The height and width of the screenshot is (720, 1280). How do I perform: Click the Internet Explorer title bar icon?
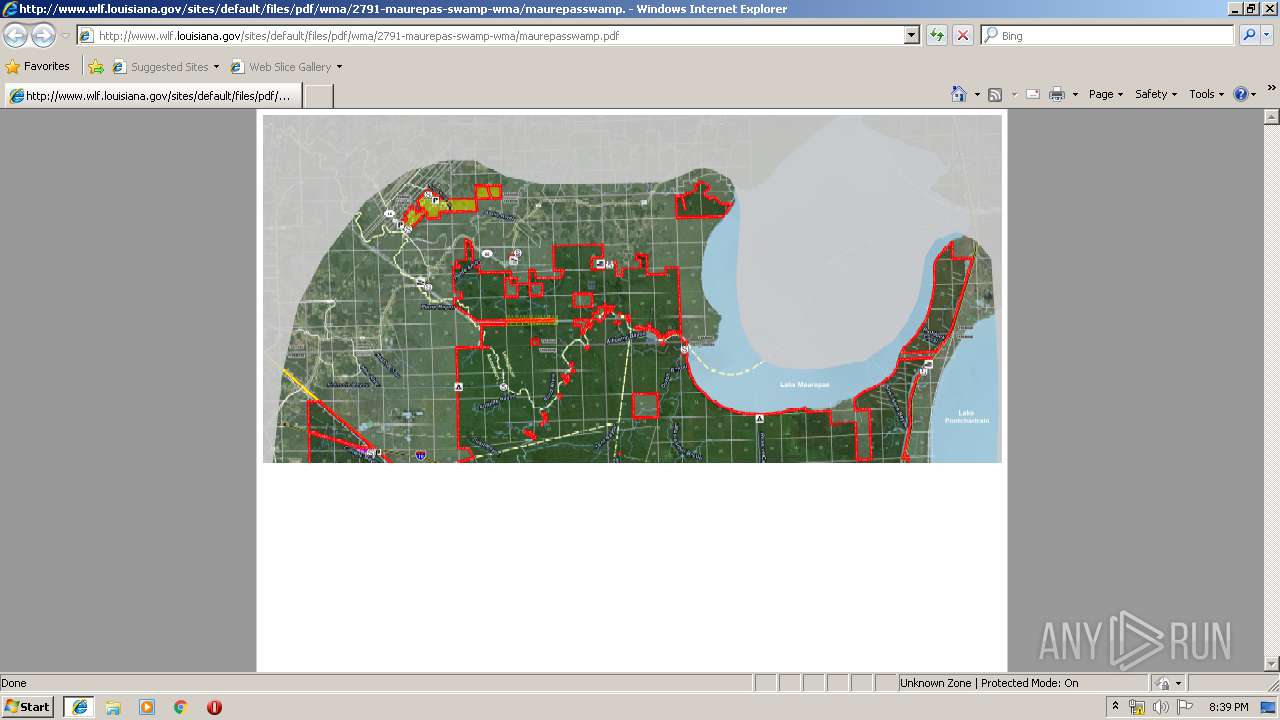tap(10, 9)
